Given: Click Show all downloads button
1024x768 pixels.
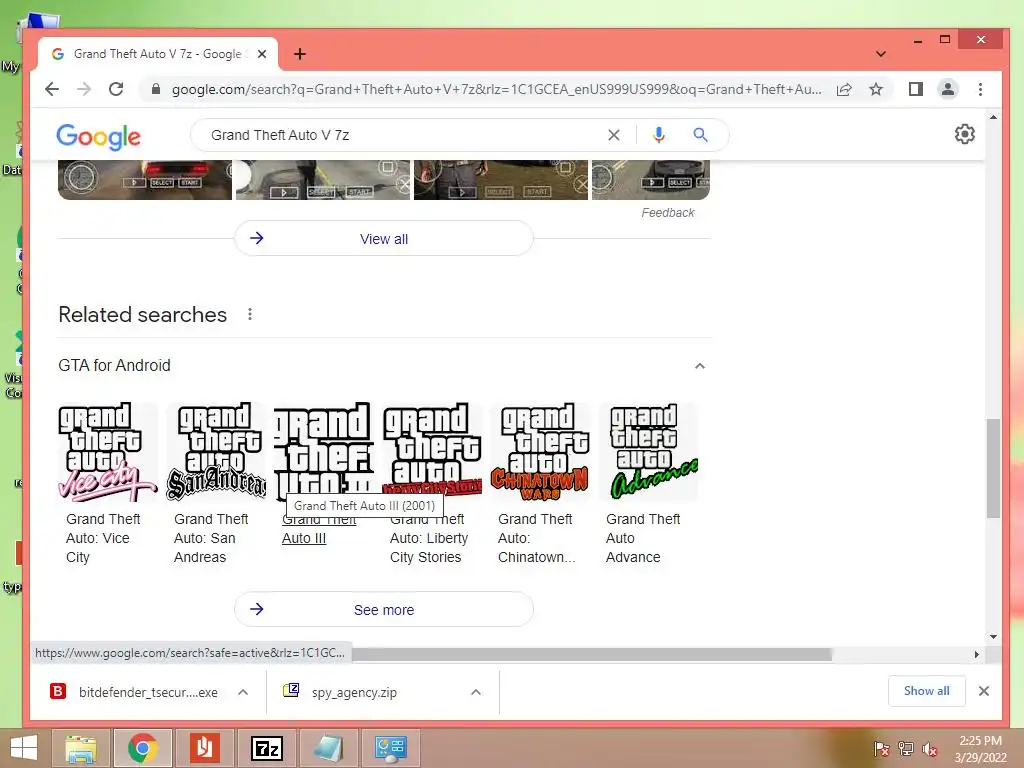Looking at the screenshot, I should click(x=926, y=691).
